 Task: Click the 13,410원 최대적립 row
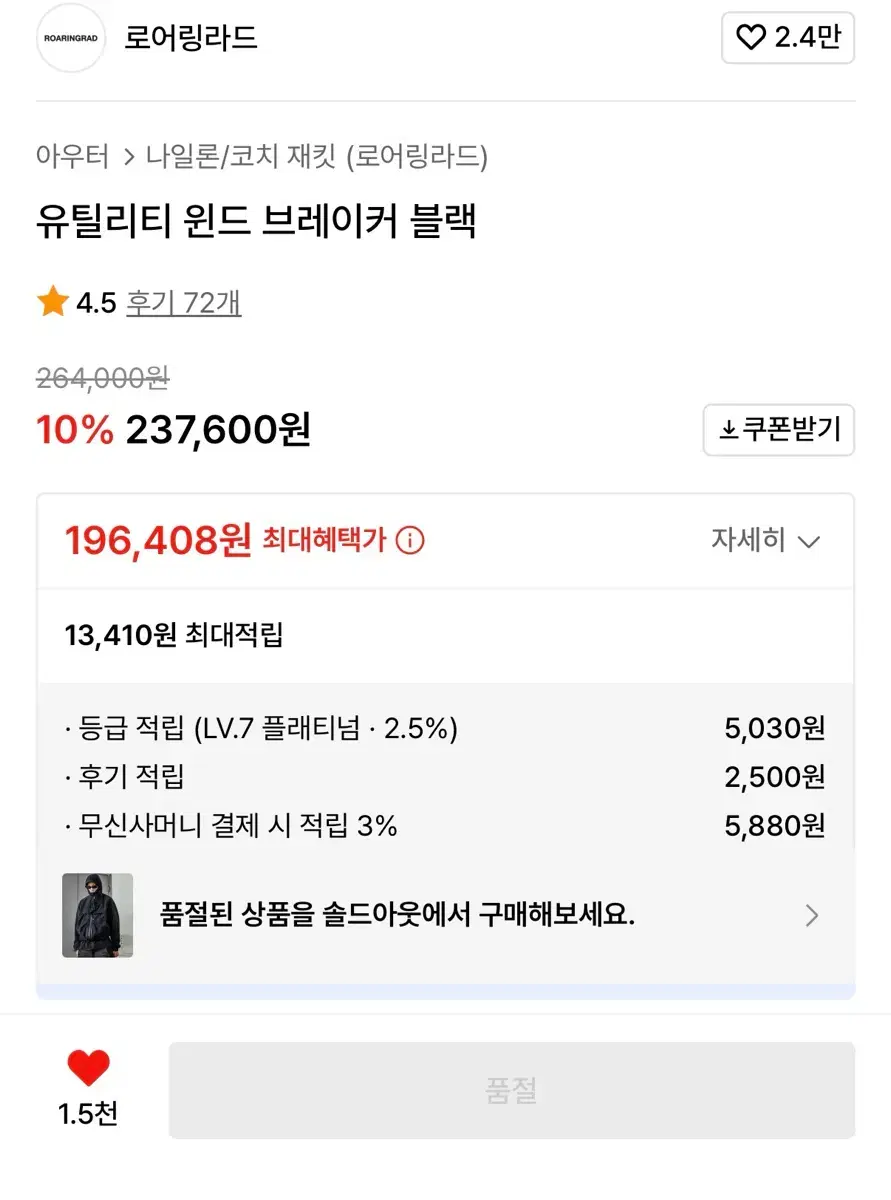[446, 635]
